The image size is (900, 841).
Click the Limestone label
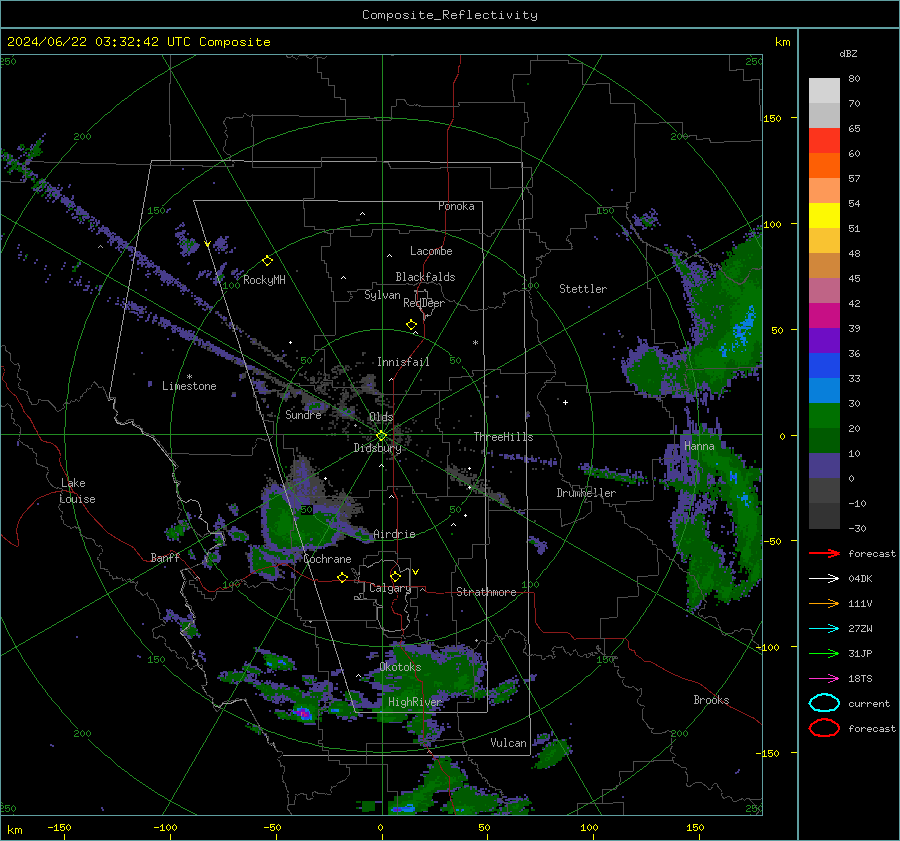[189, 386]
